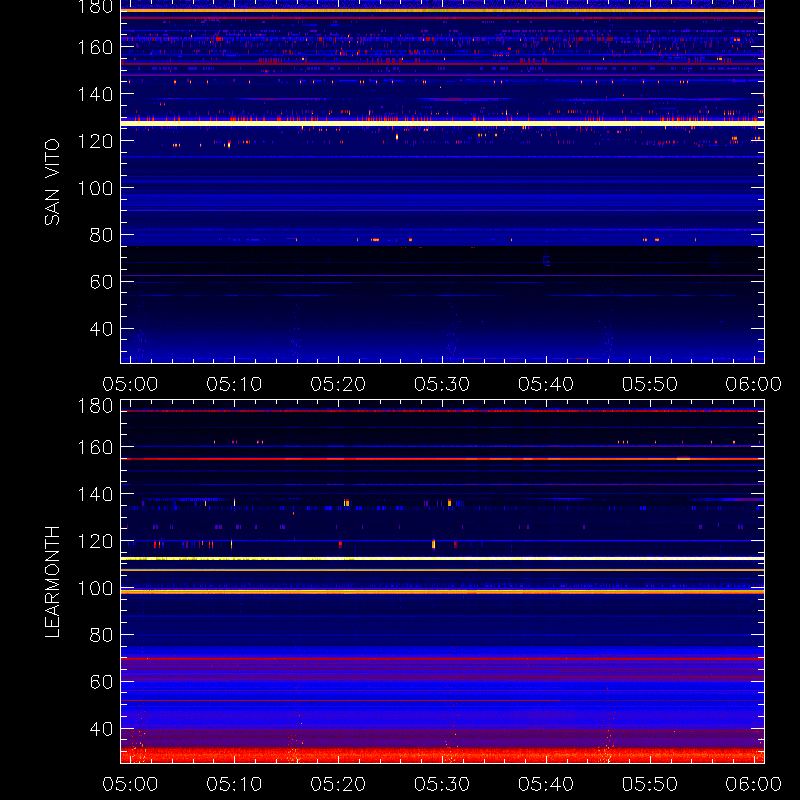
Task: Click the 05:30 time label under San Vito plot
Action: click(x=442, y=384)
